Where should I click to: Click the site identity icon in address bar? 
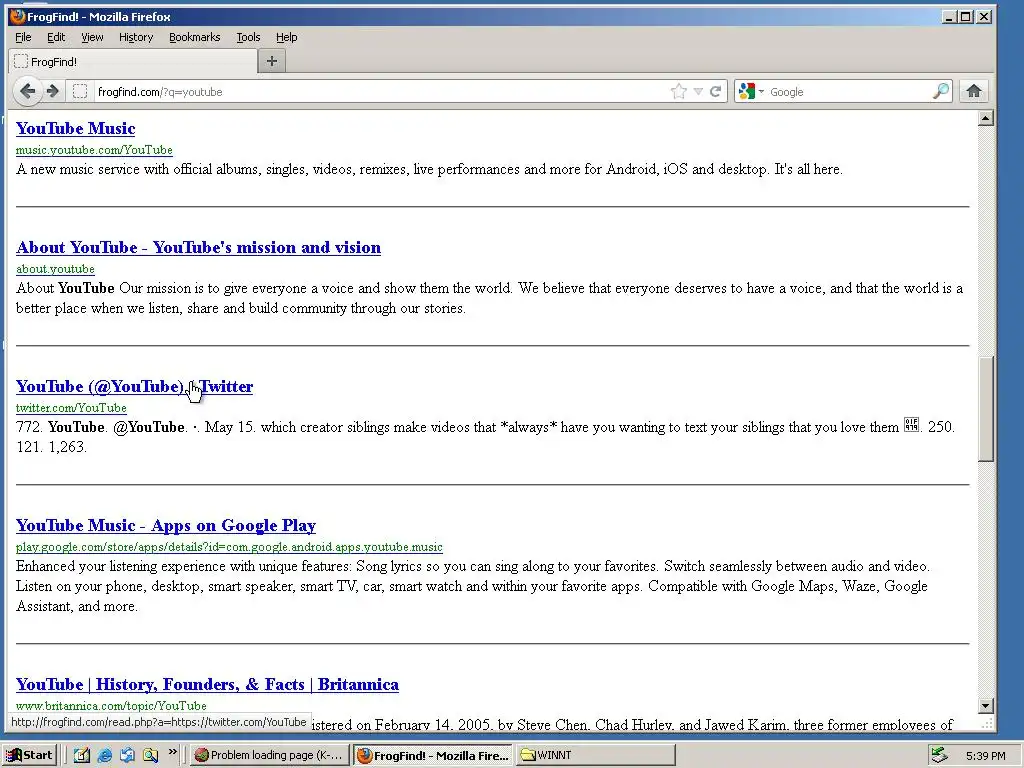coord(80,91)
